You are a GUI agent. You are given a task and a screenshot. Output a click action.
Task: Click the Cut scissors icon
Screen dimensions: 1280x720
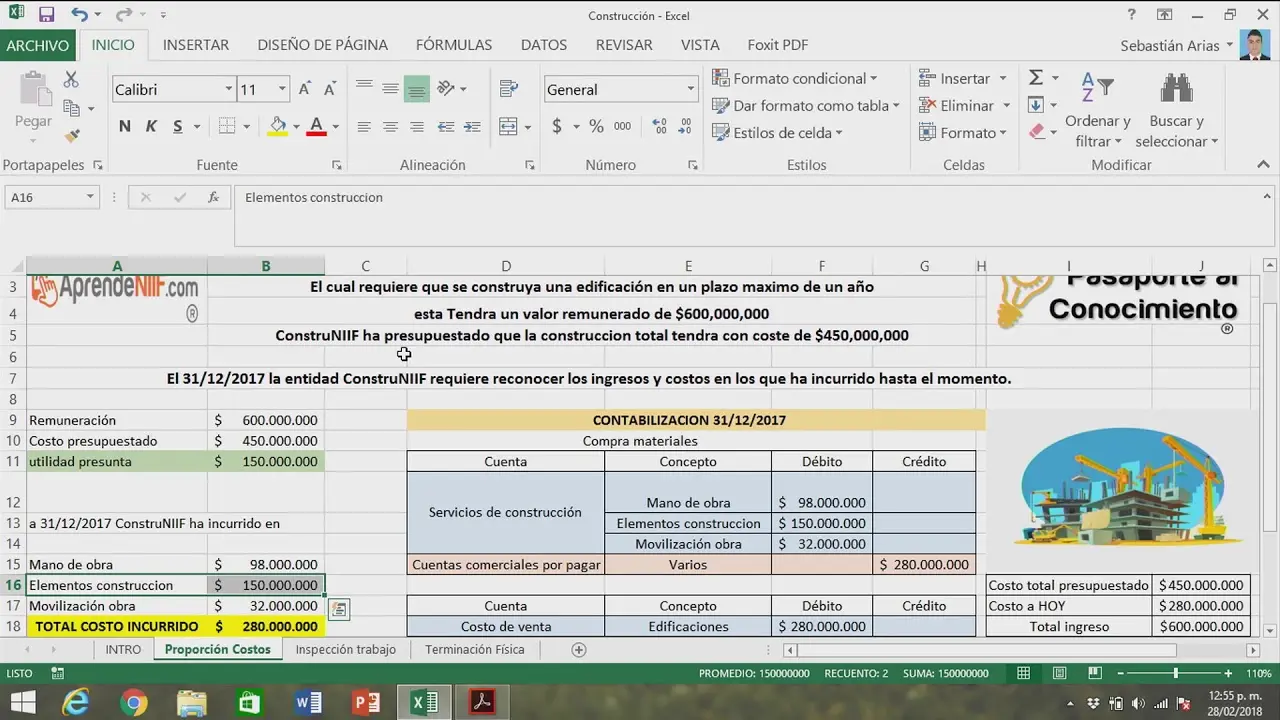pyautogui.click(x=71, y=80)
